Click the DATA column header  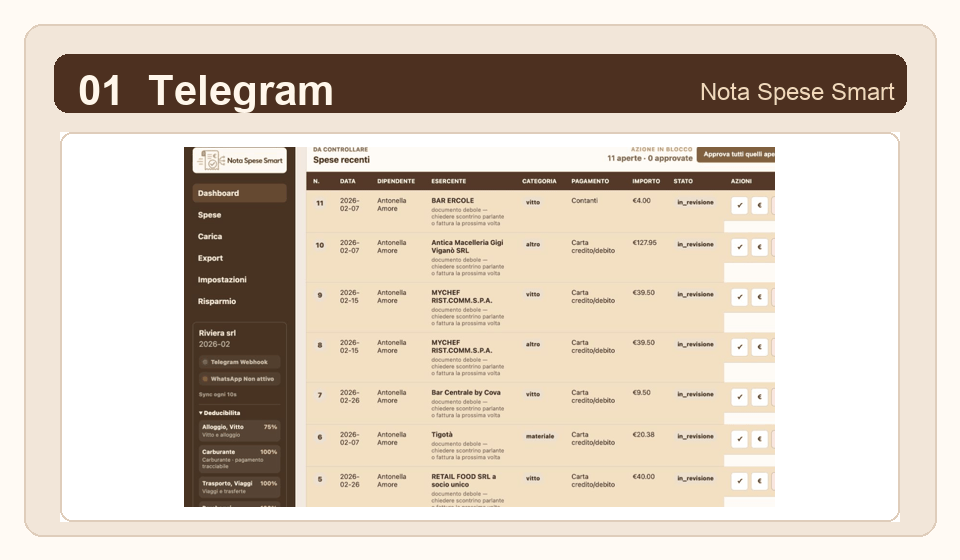[x=348, y=181]
